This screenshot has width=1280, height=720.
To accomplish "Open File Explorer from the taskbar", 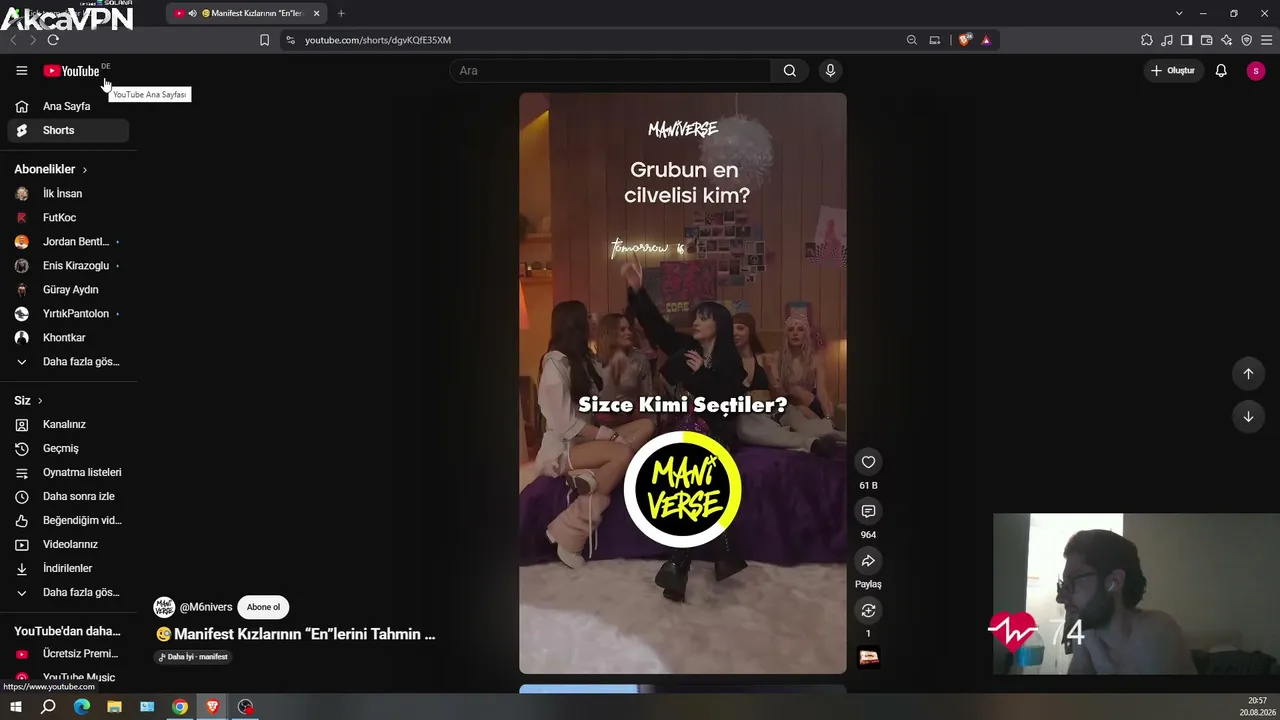I will [x=114, y=707].
